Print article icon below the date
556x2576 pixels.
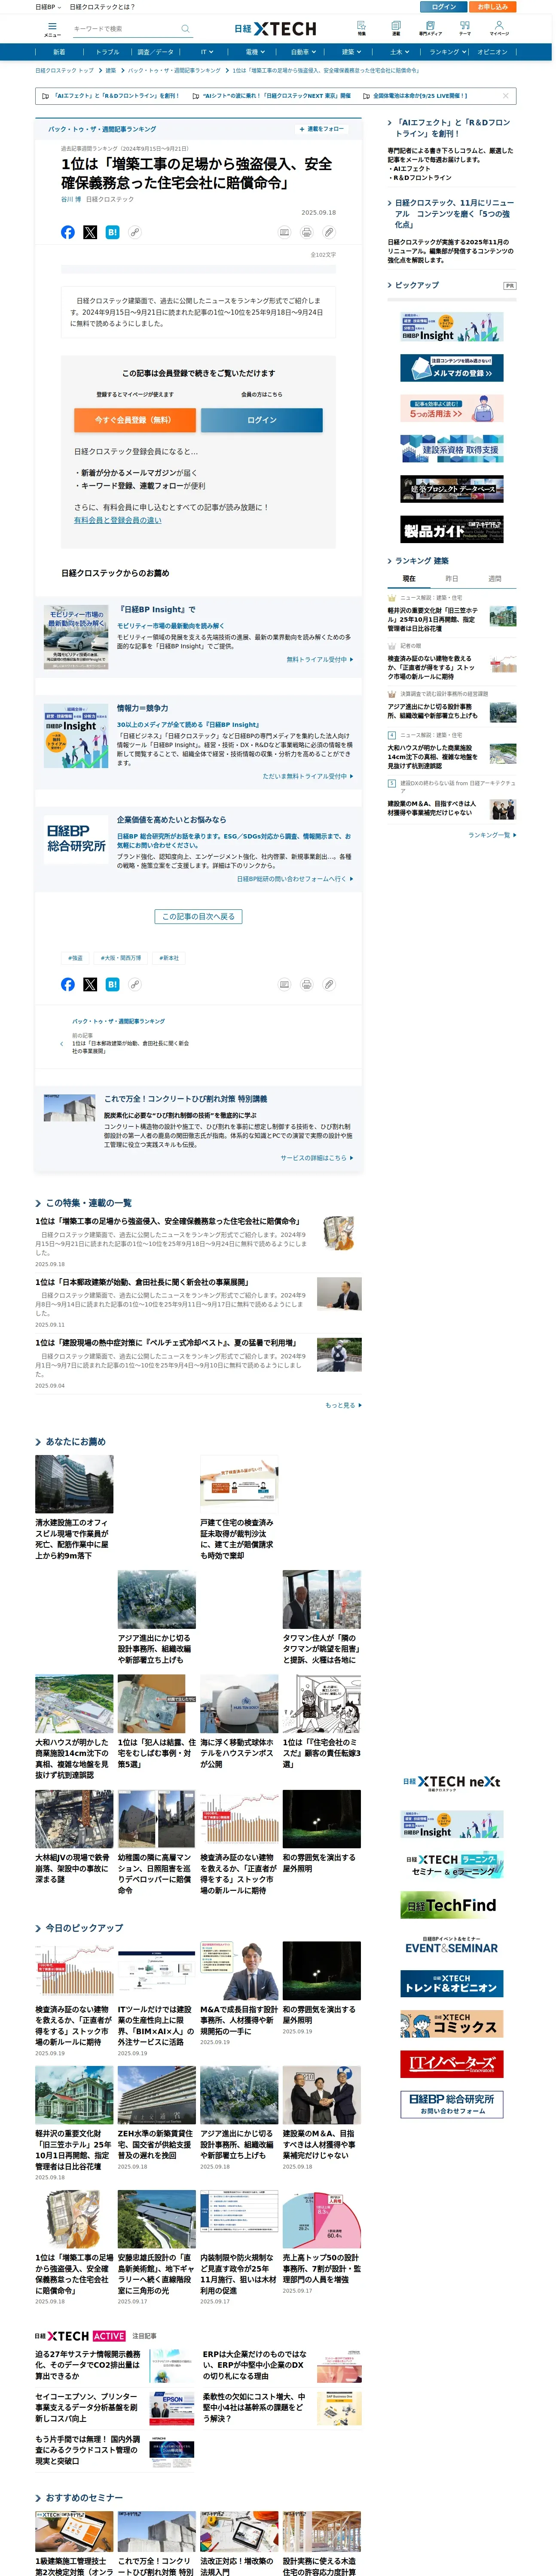click(x=306, y=232)
